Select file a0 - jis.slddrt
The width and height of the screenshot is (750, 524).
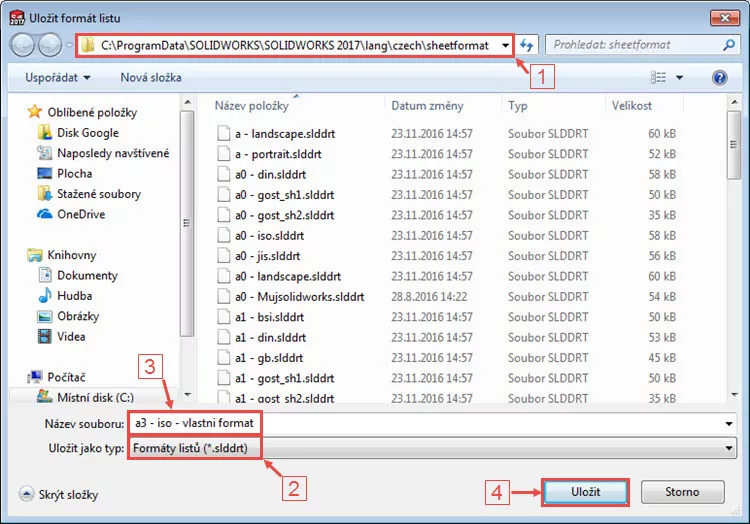point(267,256)
